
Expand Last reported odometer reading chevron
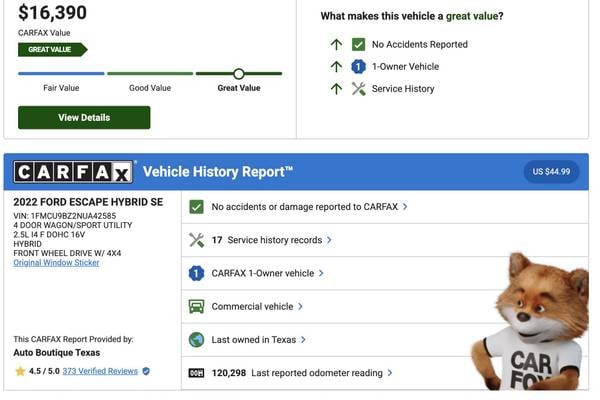390,373
